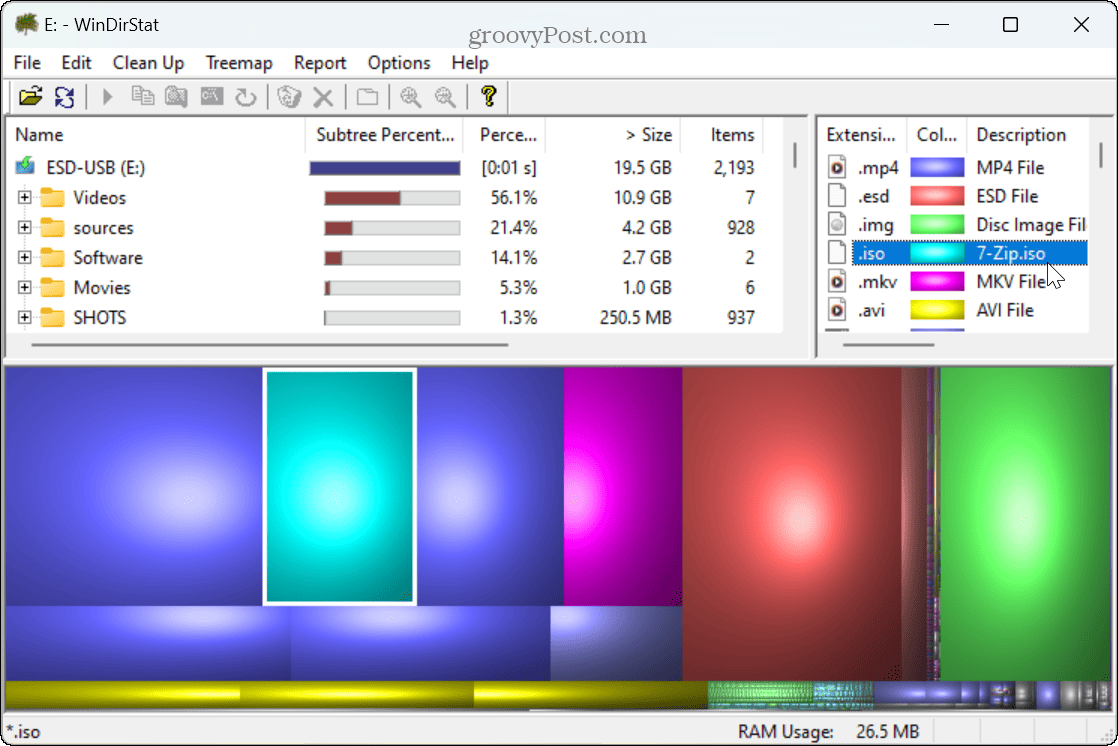The image size is (1118, 746).
Task: Sort by the Size column header
Action: (648, 135)
